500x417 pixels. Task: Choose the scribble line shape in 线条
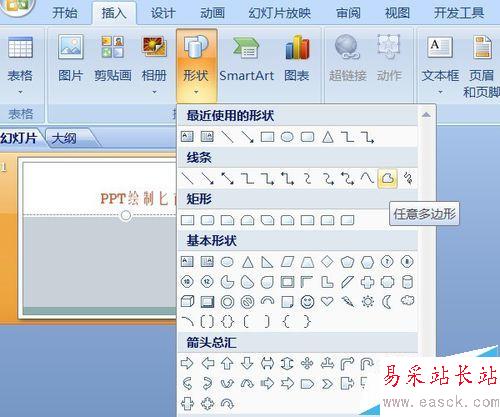408,178
